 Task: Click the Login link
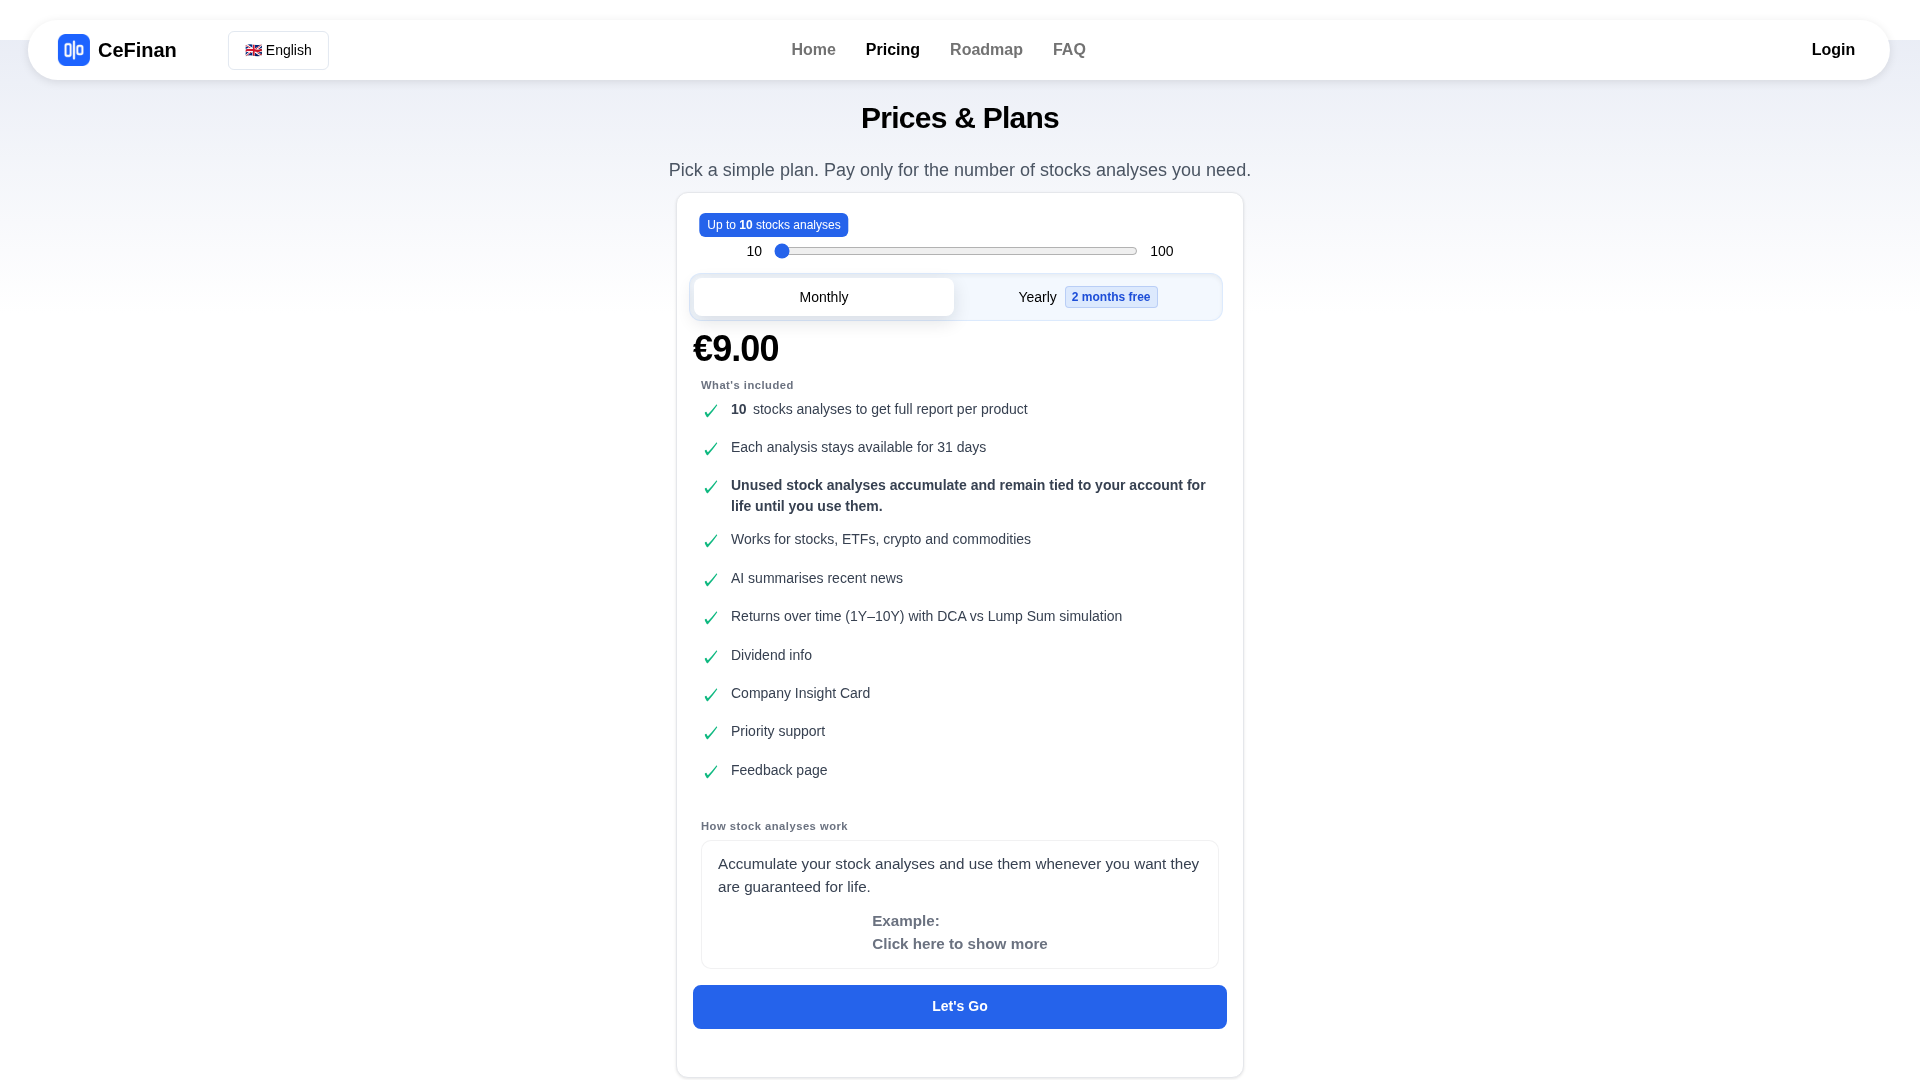click(x=1832, y=50)
